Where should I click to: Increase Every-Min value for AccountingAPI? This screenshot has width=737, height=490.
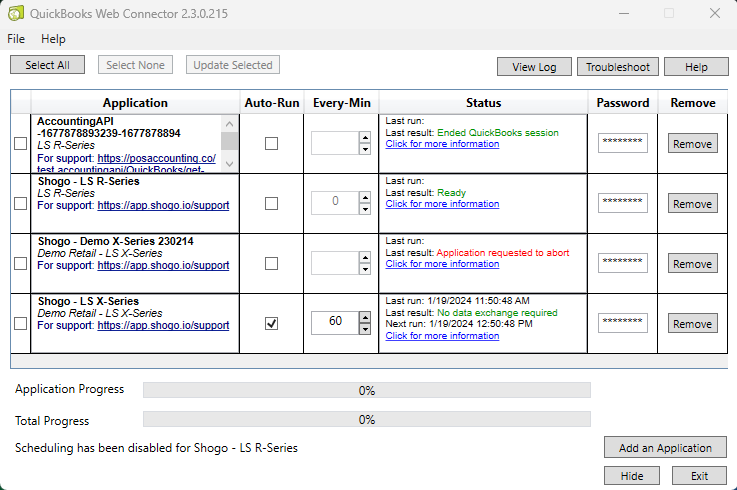(x=365, y=137)
